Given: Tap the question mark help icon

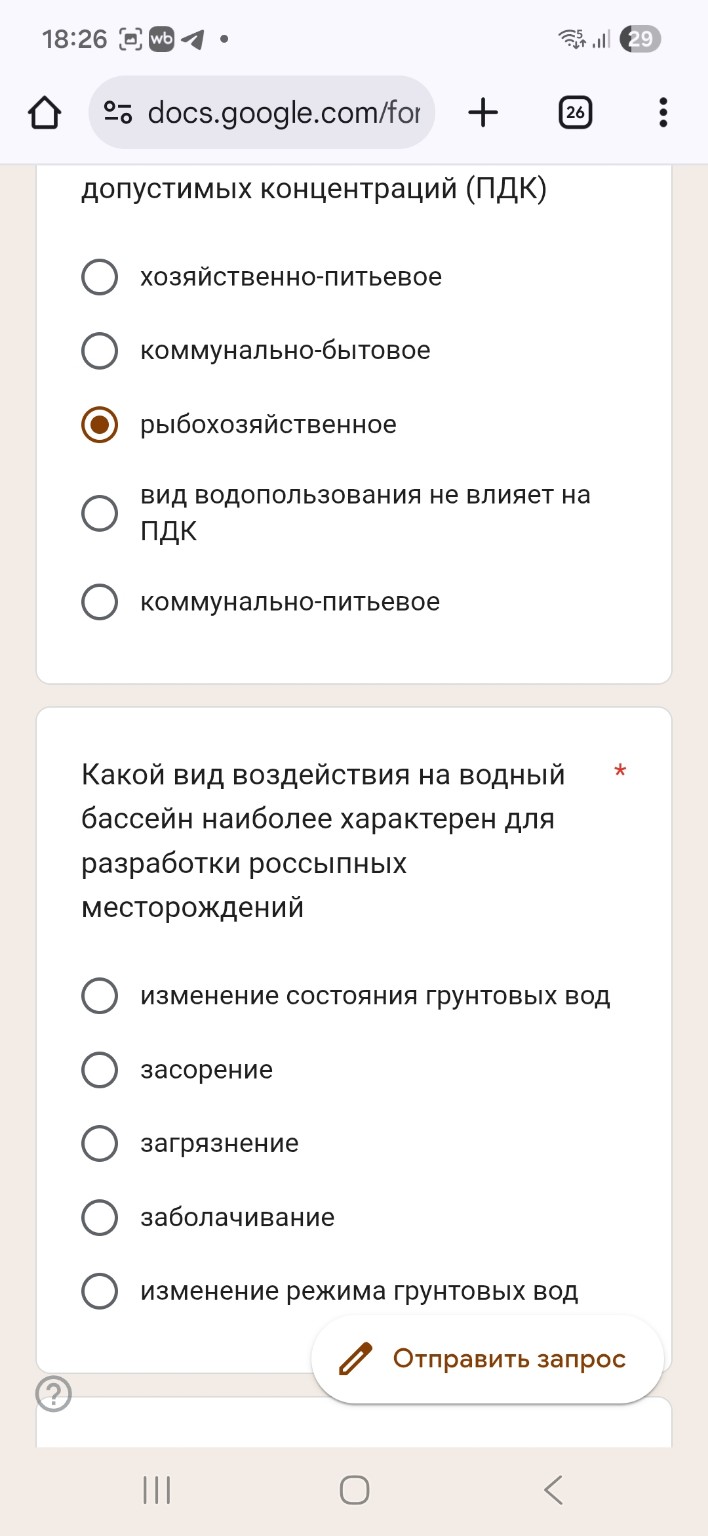Looking at the screenshot, I should 55,1394.
